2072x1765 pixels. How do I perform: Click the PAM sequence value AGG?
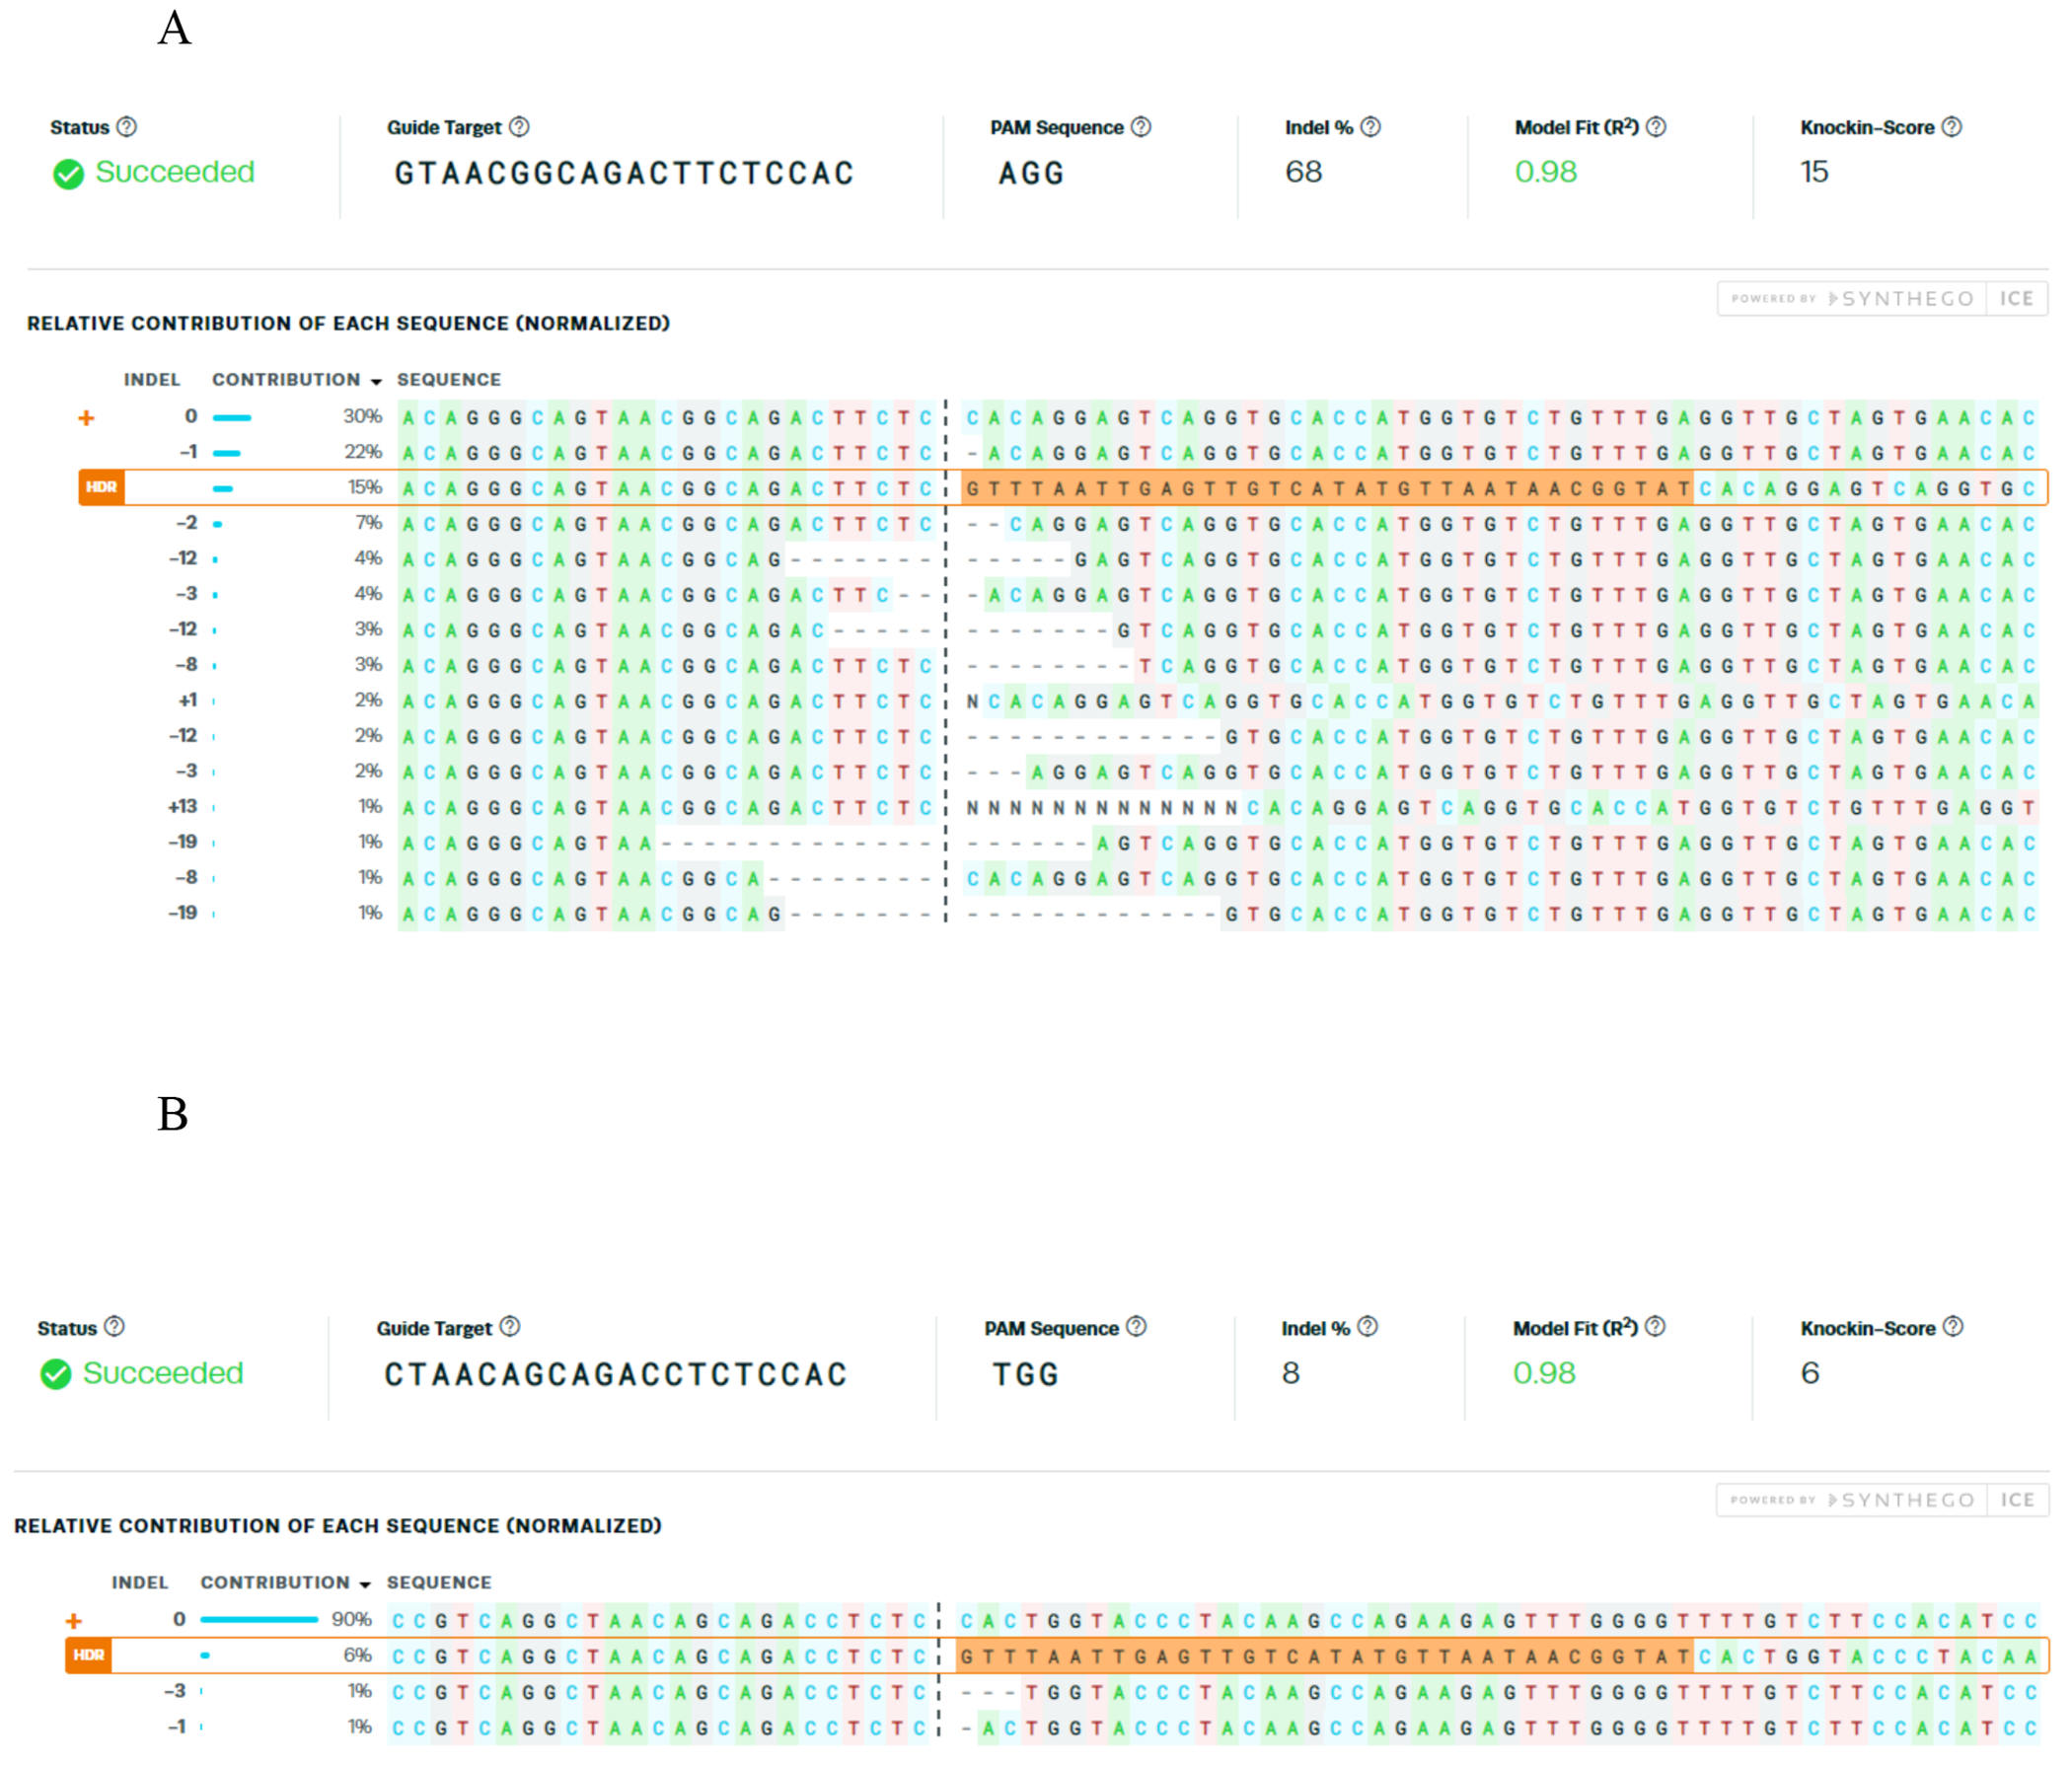[x=1031, y=174]
